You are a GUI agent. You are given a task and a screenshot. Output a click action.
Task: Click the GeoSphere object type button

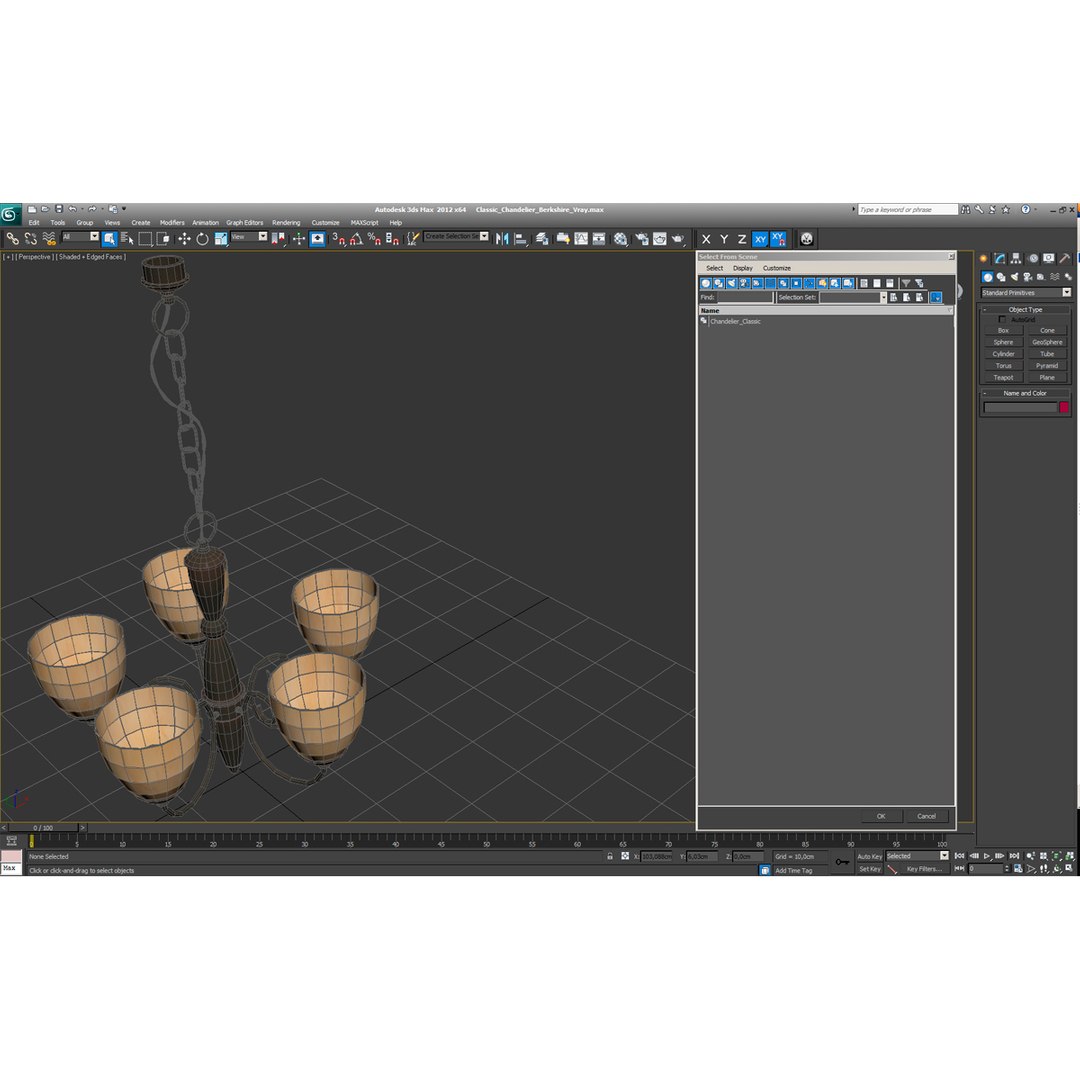(x=1047, y=342)
